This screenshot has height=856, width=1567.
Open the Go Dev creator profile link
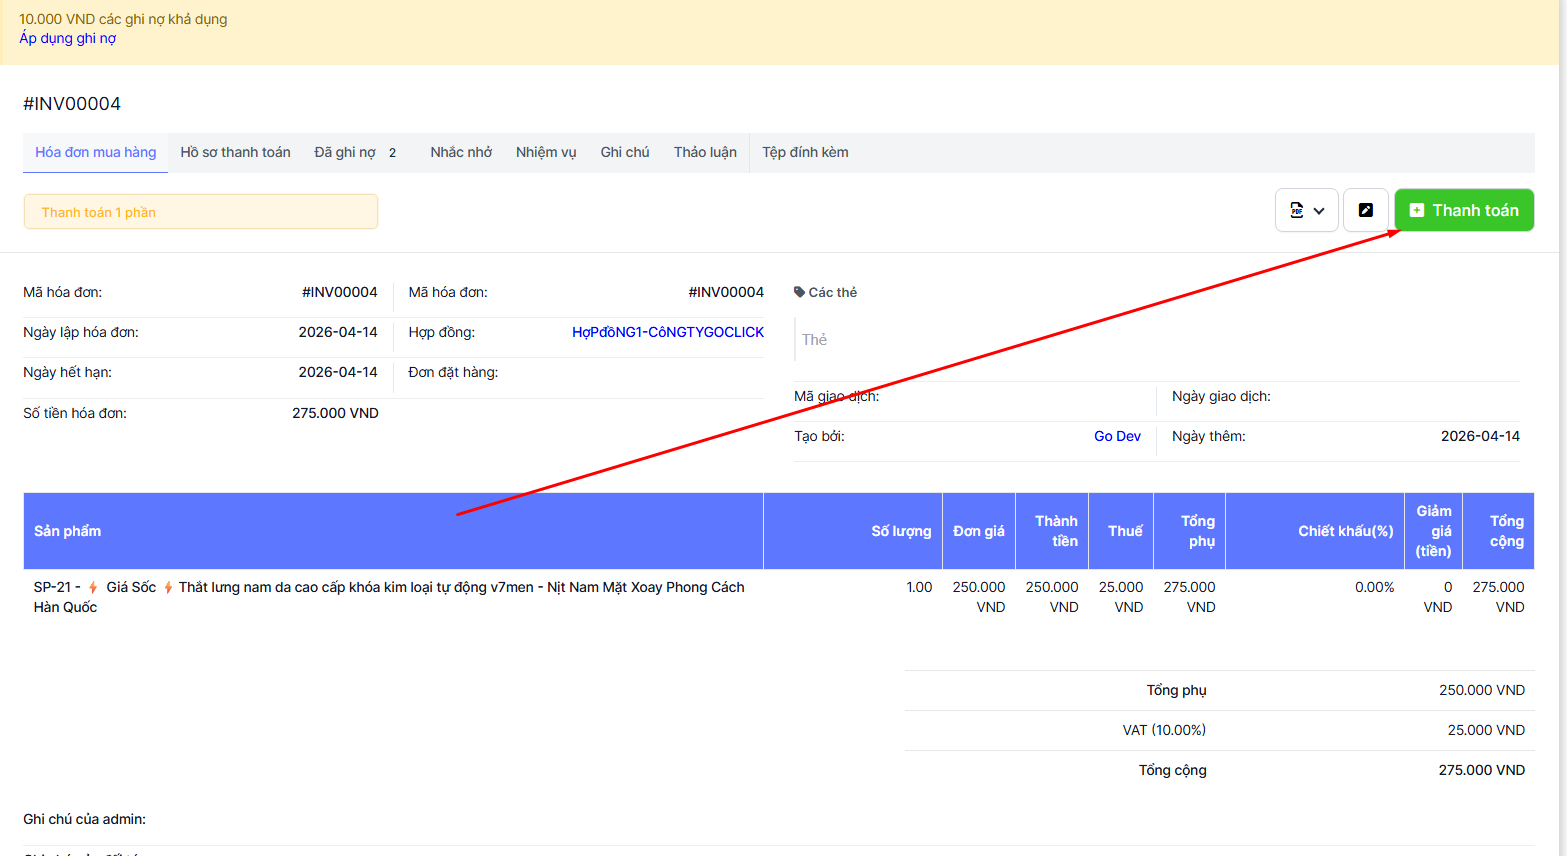pyautogui.click(x=1117, y=436)
